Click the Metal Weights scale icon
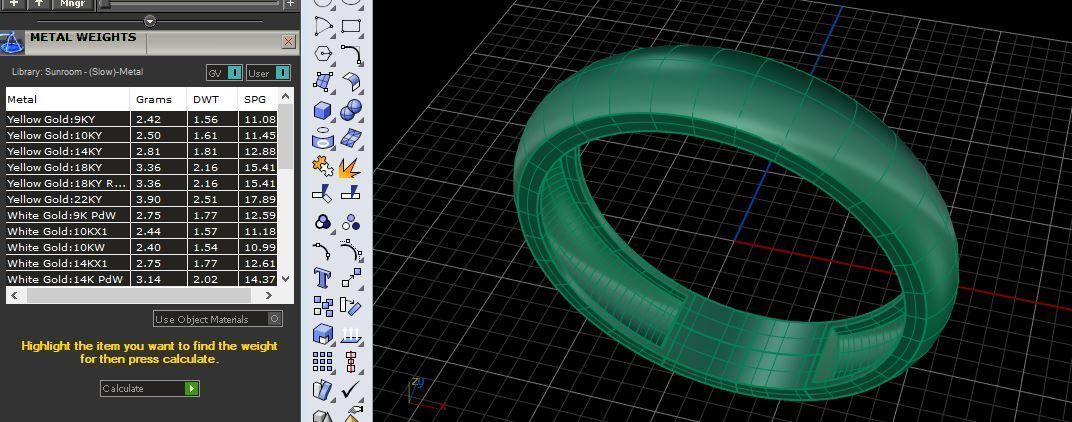This screenshot has width=1072, height=422. coord(12,44)
